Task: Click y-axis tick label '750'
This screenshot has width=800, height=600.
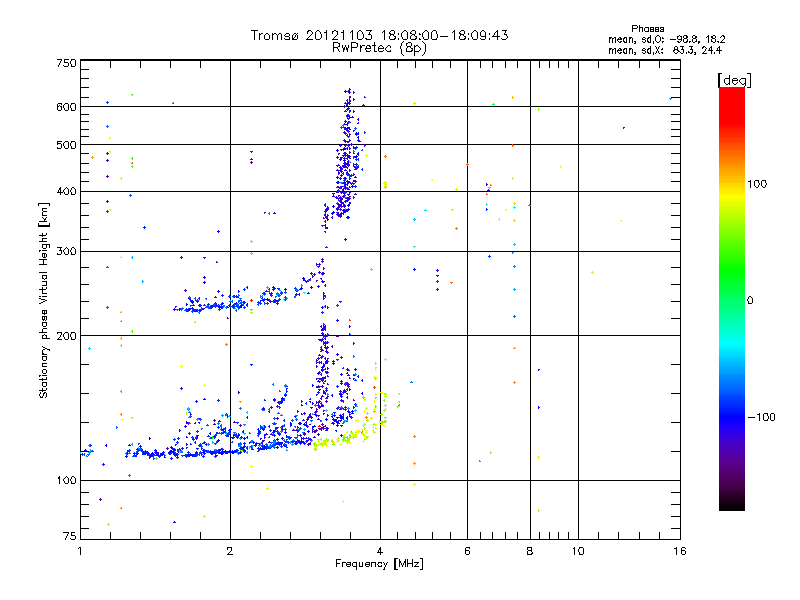Action: [66, 63]
